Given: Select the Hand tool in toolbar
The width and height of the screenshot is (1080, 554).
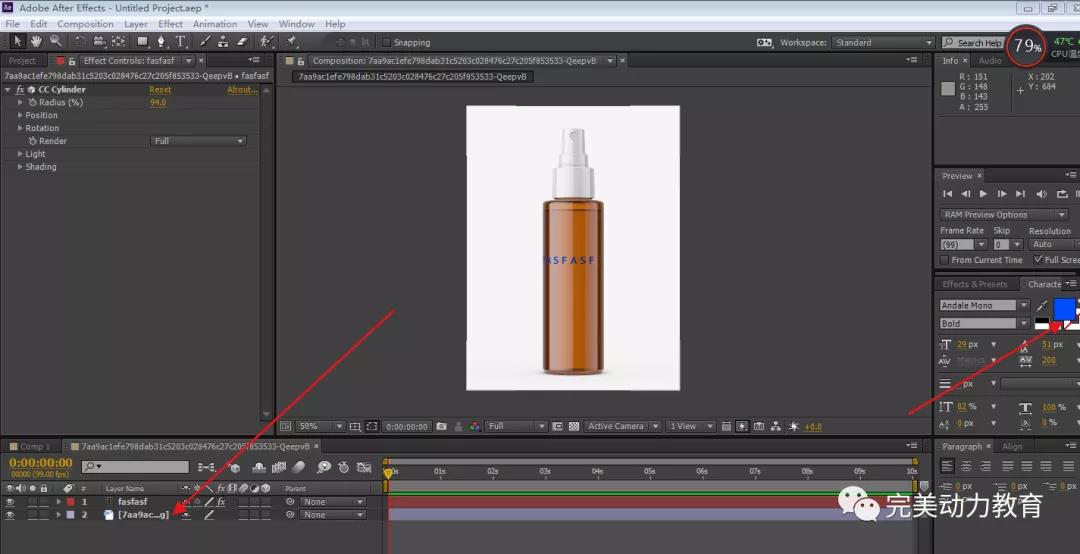Looking at the screenshot, I should point(36,42).
